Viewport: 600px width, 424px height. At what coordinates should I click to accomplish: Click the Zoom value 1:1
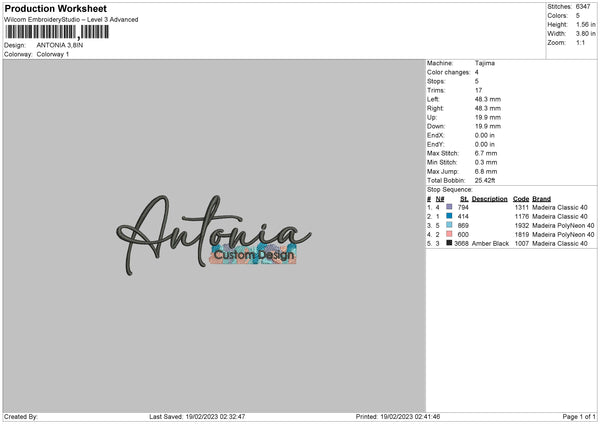[580, 43]
